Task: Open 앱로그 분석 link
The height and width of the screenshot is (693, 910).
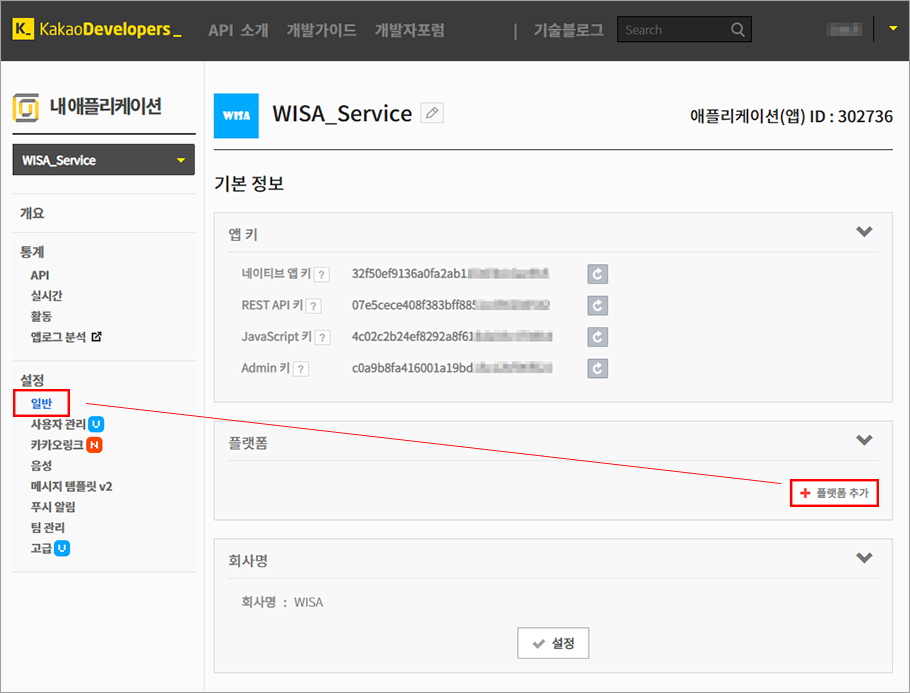Action: [58, 337]
